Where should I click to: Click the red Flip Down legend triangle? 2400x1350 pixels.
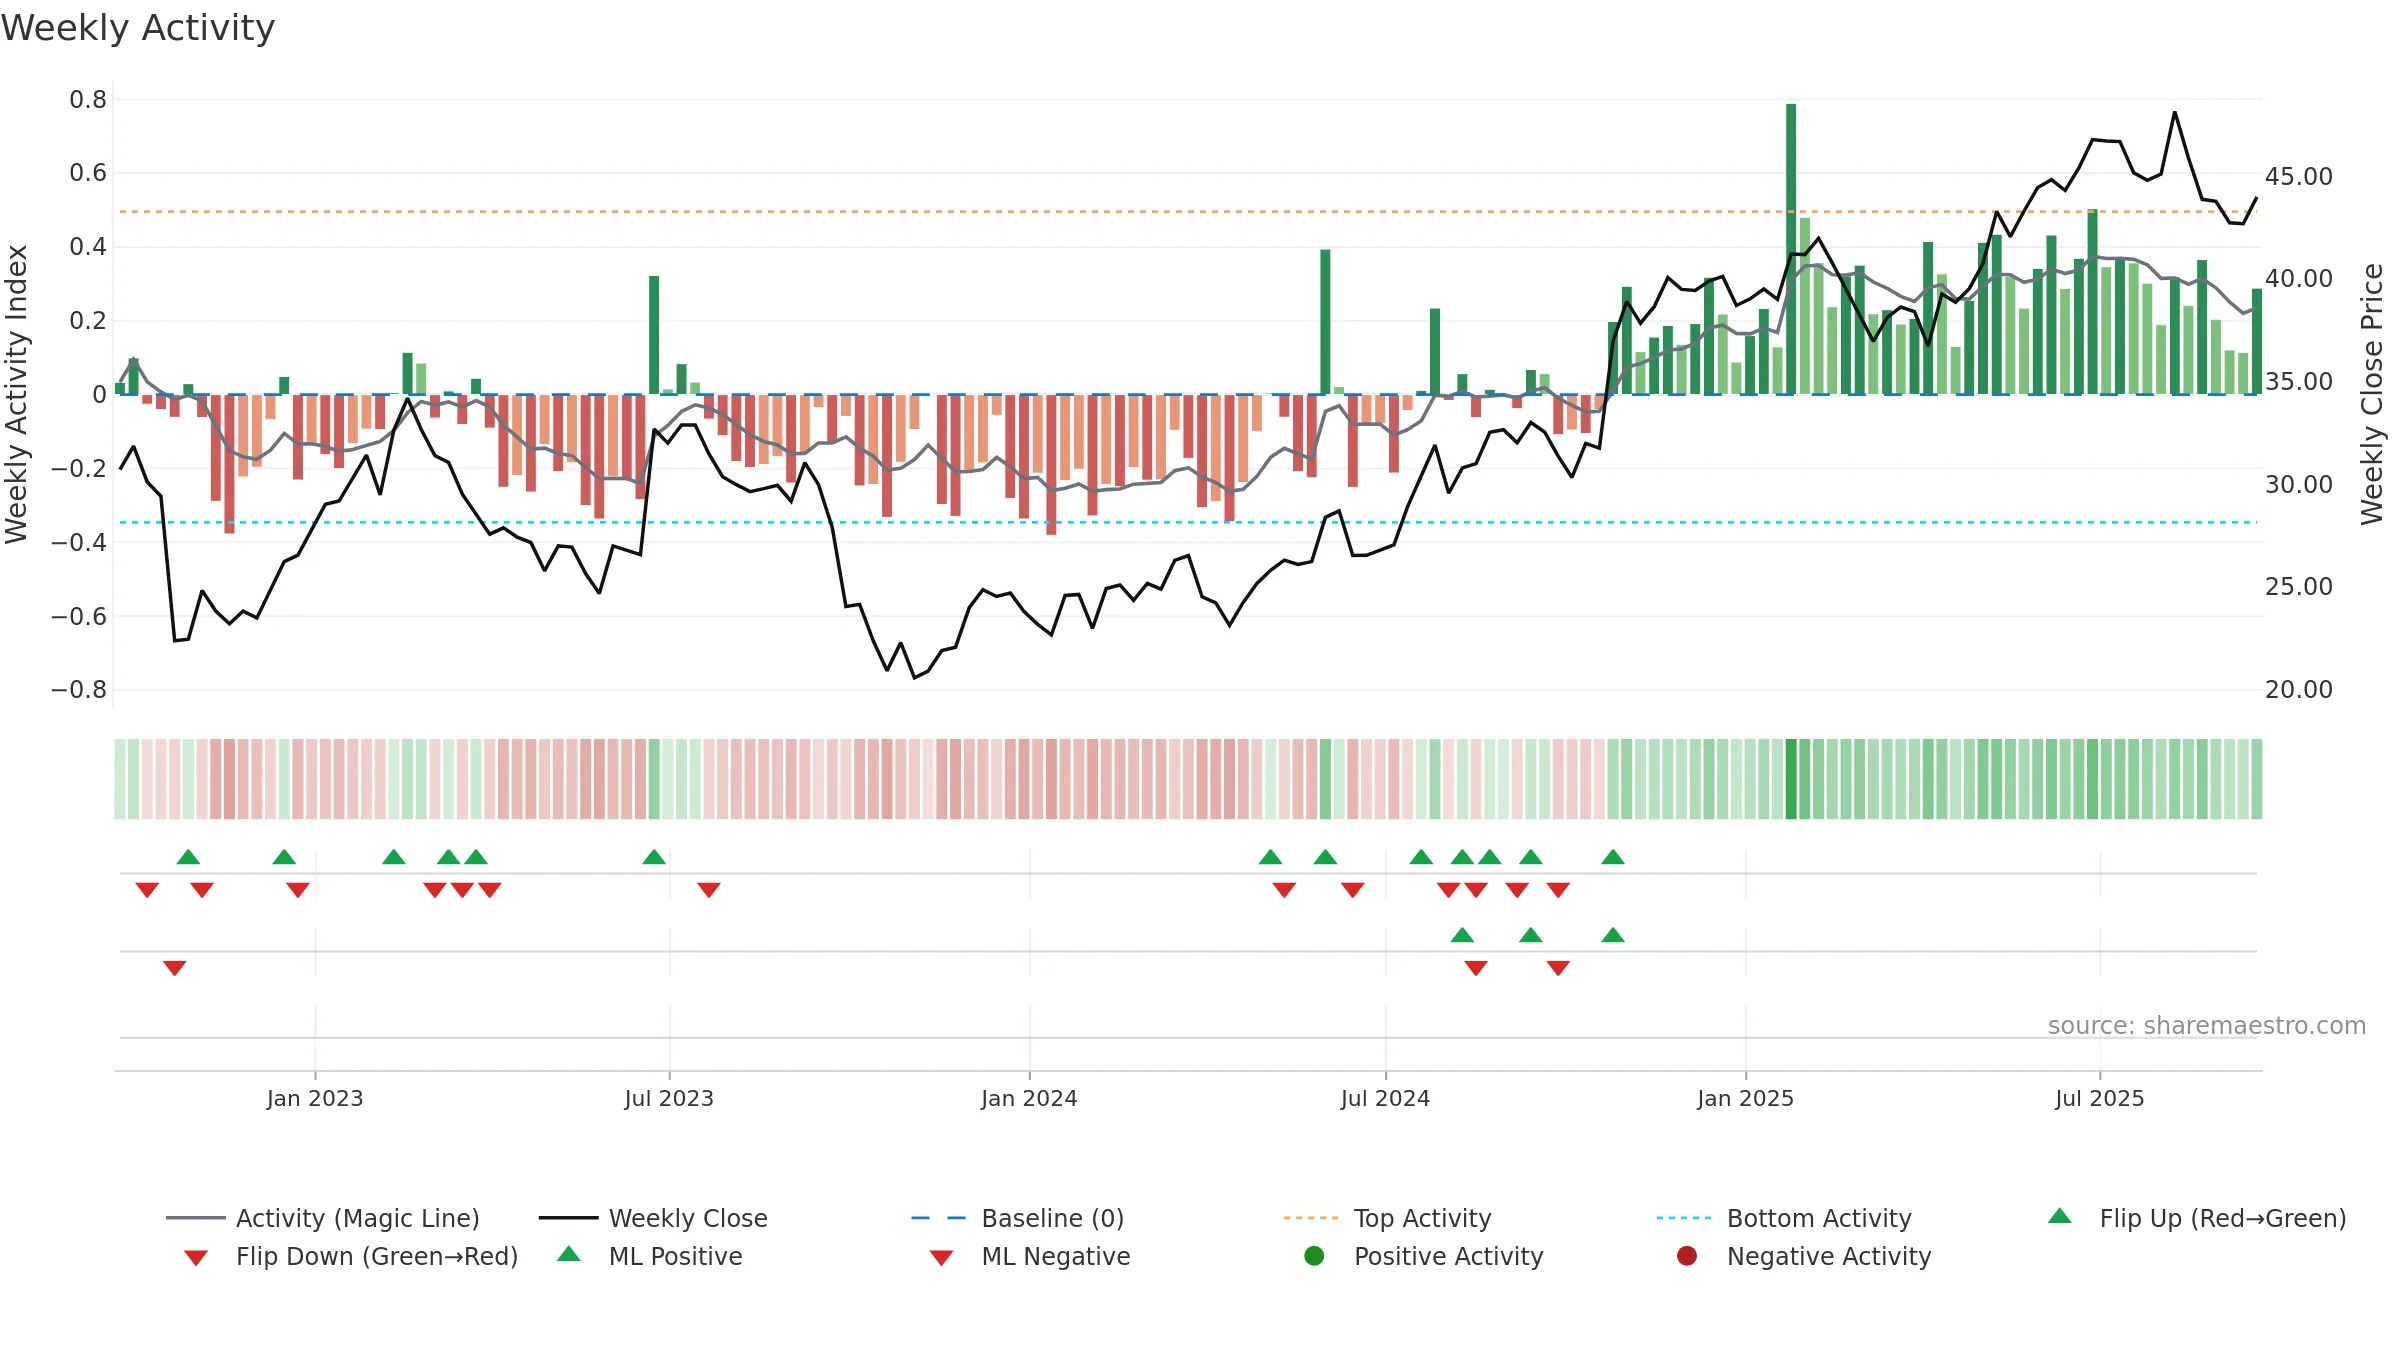coord(196,1258)
